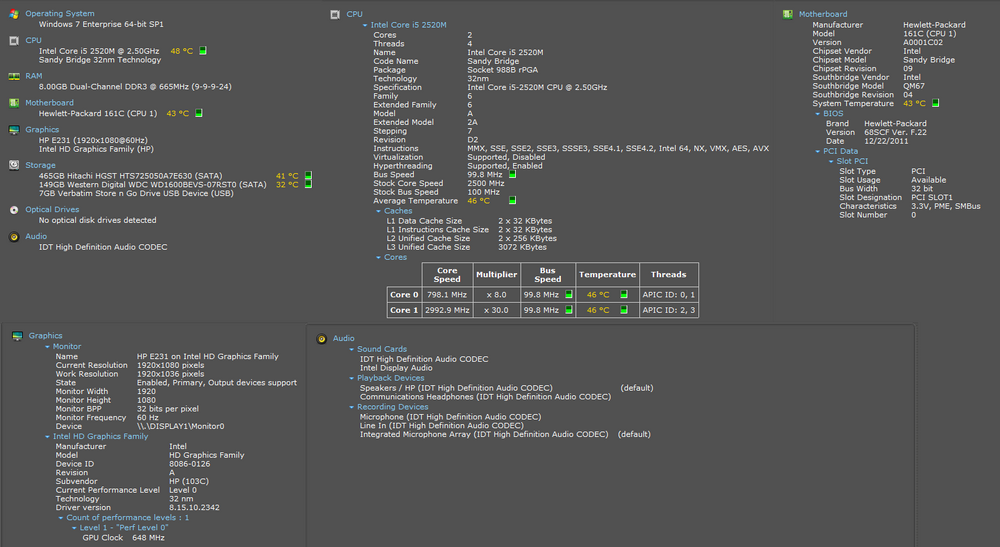This screenshot has width=1000, height=547.
Task: Click the green indicator next to System Temperature
Action: point(935,103)
